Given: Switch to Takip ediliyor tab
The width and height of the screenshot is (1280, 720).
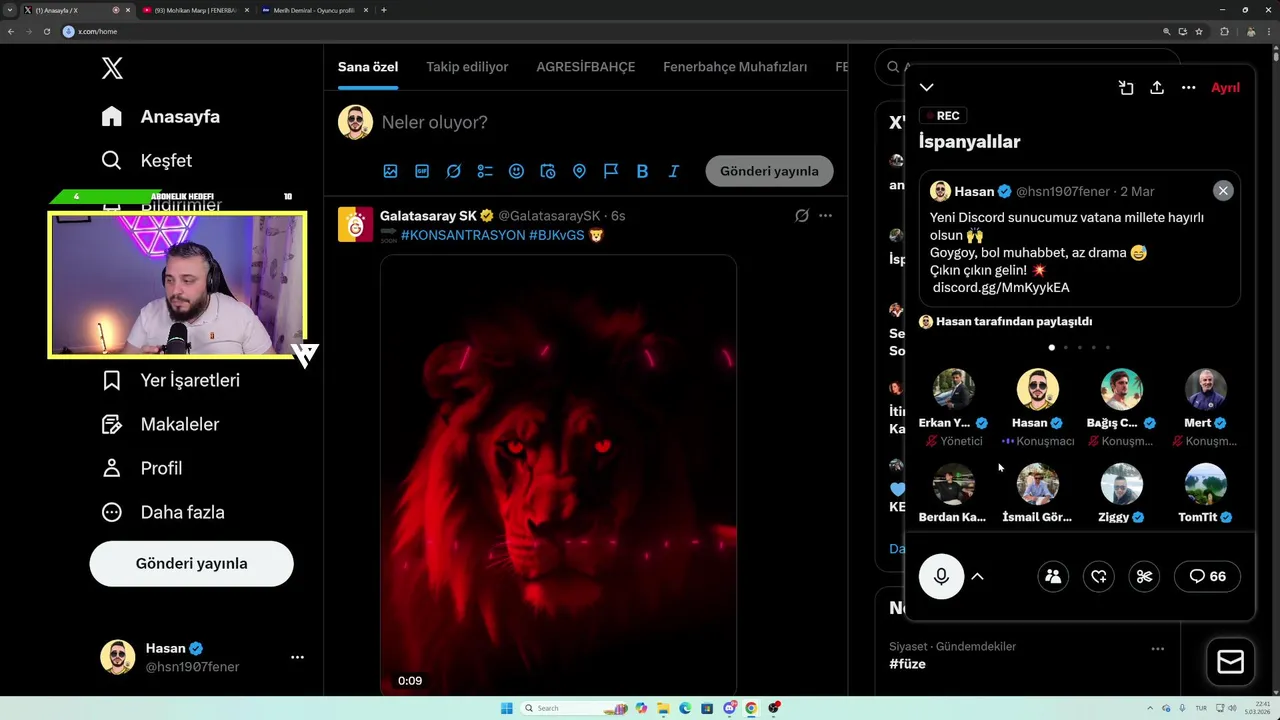Looking at the screenshot, I should [467, 67].
